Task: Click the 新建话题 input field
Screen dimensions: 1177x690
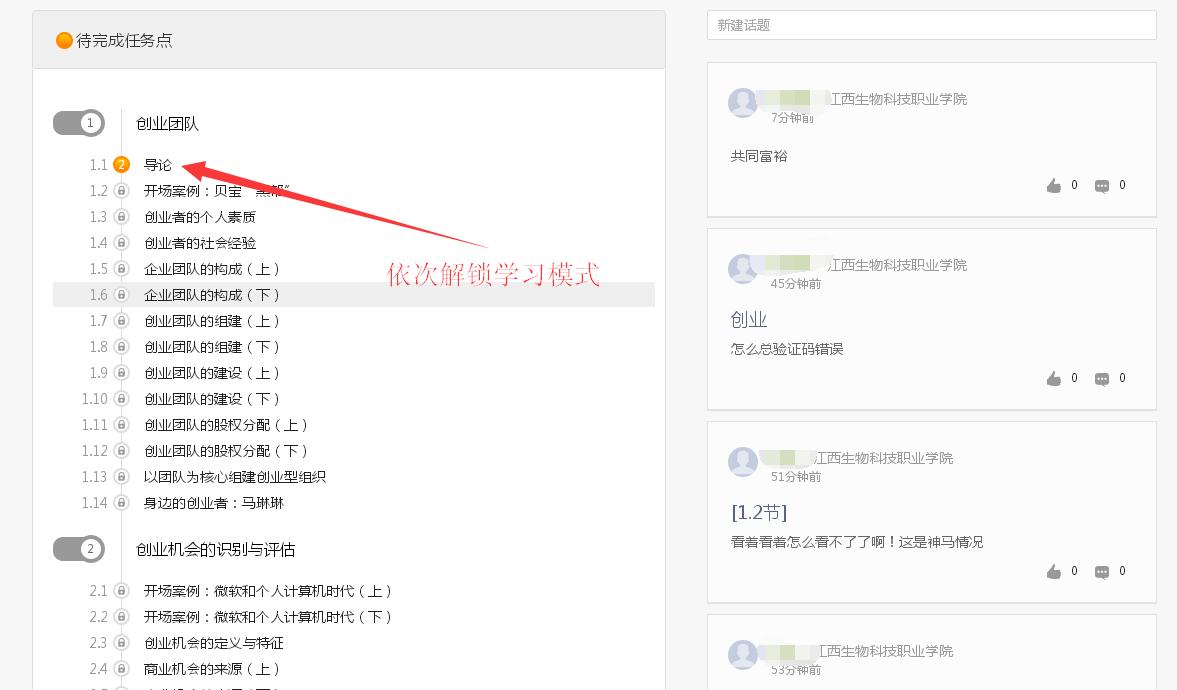Action: tap(930, 25)
